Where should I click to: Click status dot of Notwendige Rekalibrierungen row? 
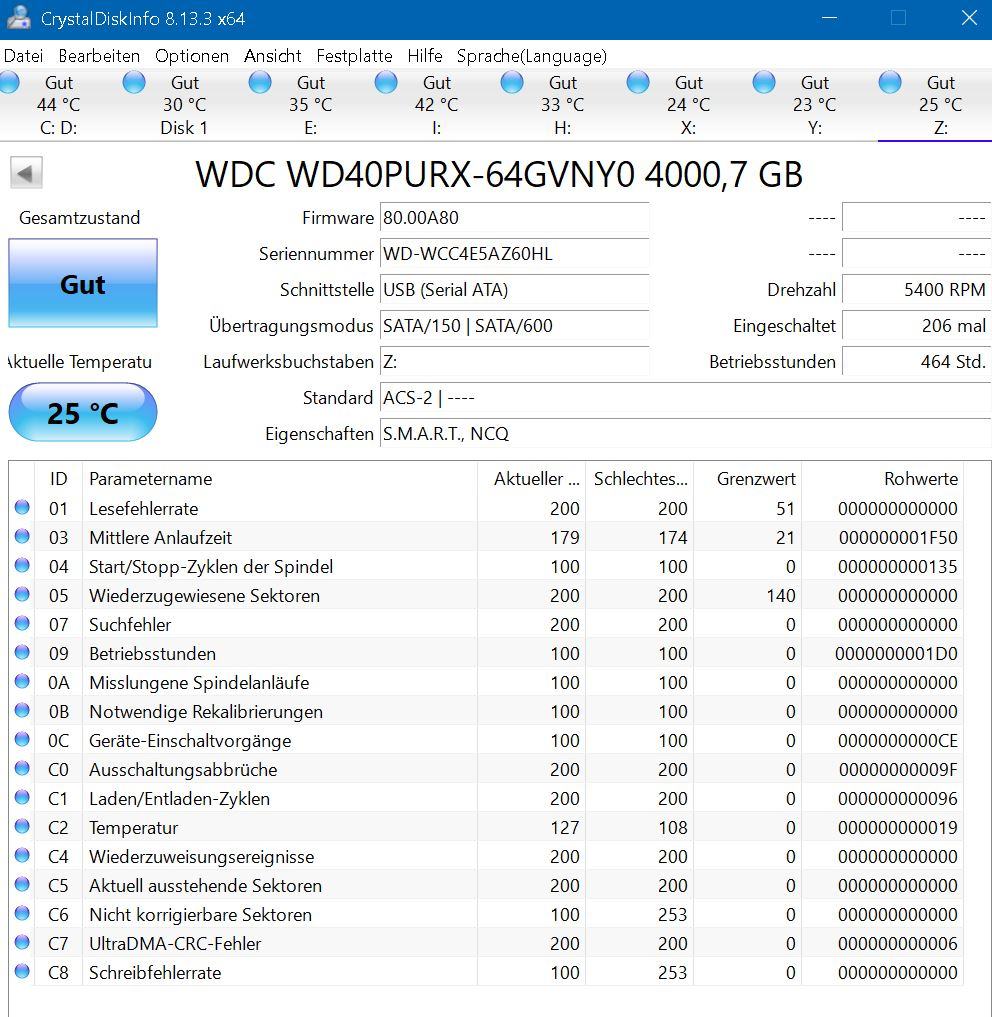22,710
